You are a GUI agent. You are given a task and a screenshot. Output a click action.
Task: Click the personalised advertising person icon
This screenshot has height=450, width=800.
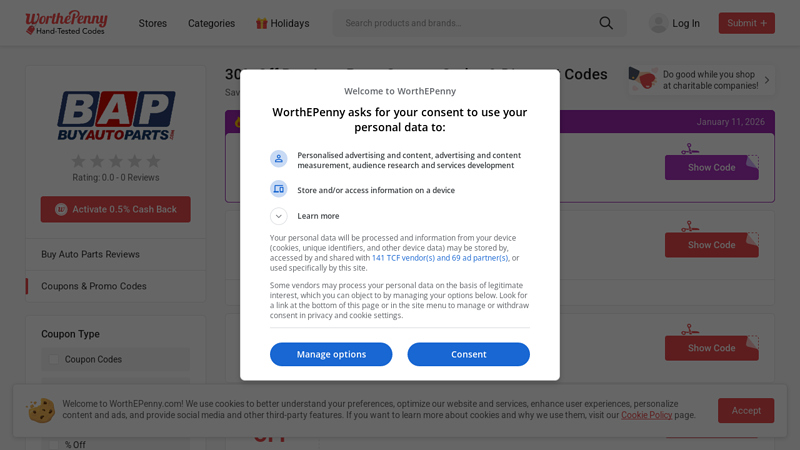pos(279,159)
